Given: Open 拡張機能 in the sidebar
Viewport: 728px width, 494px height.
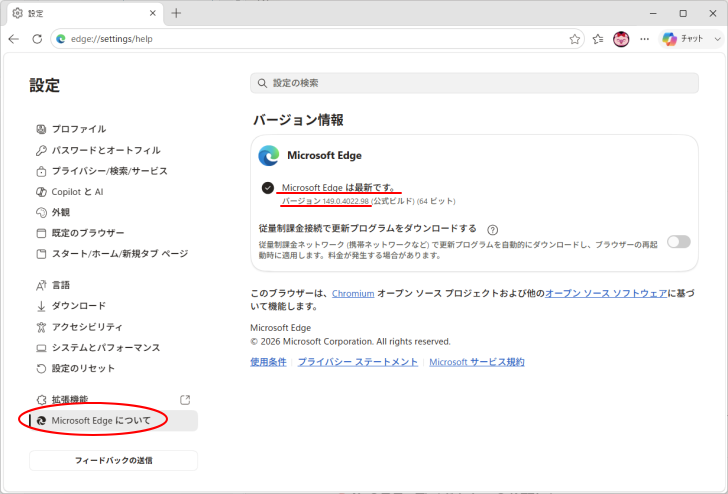Looking at the screenshot, I should tap(70, 399).
